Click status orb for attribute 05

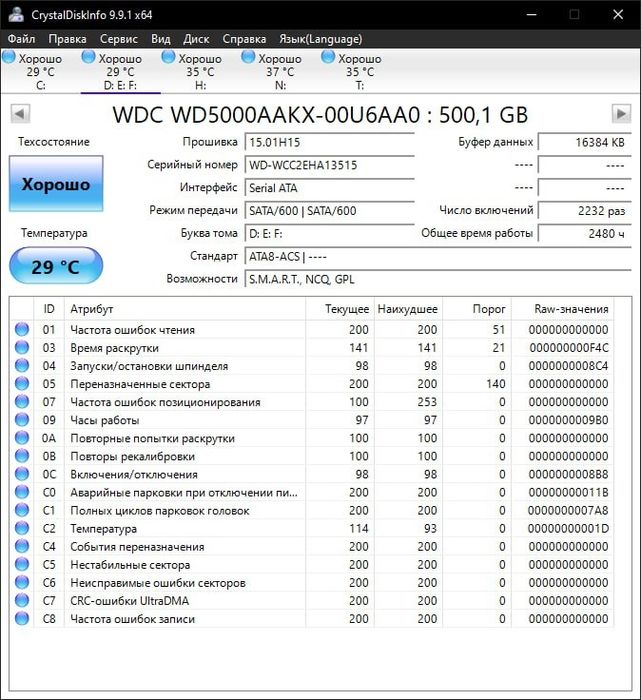[x=22, y=383]
